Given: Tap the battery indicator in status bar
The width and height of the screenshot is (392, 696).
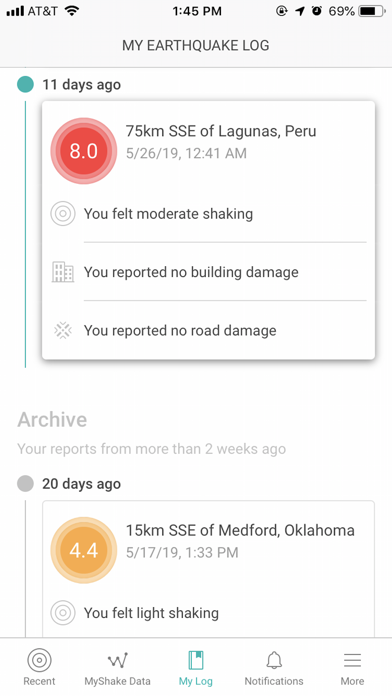Looking at the screenshot, I should (x=372, y=11).
